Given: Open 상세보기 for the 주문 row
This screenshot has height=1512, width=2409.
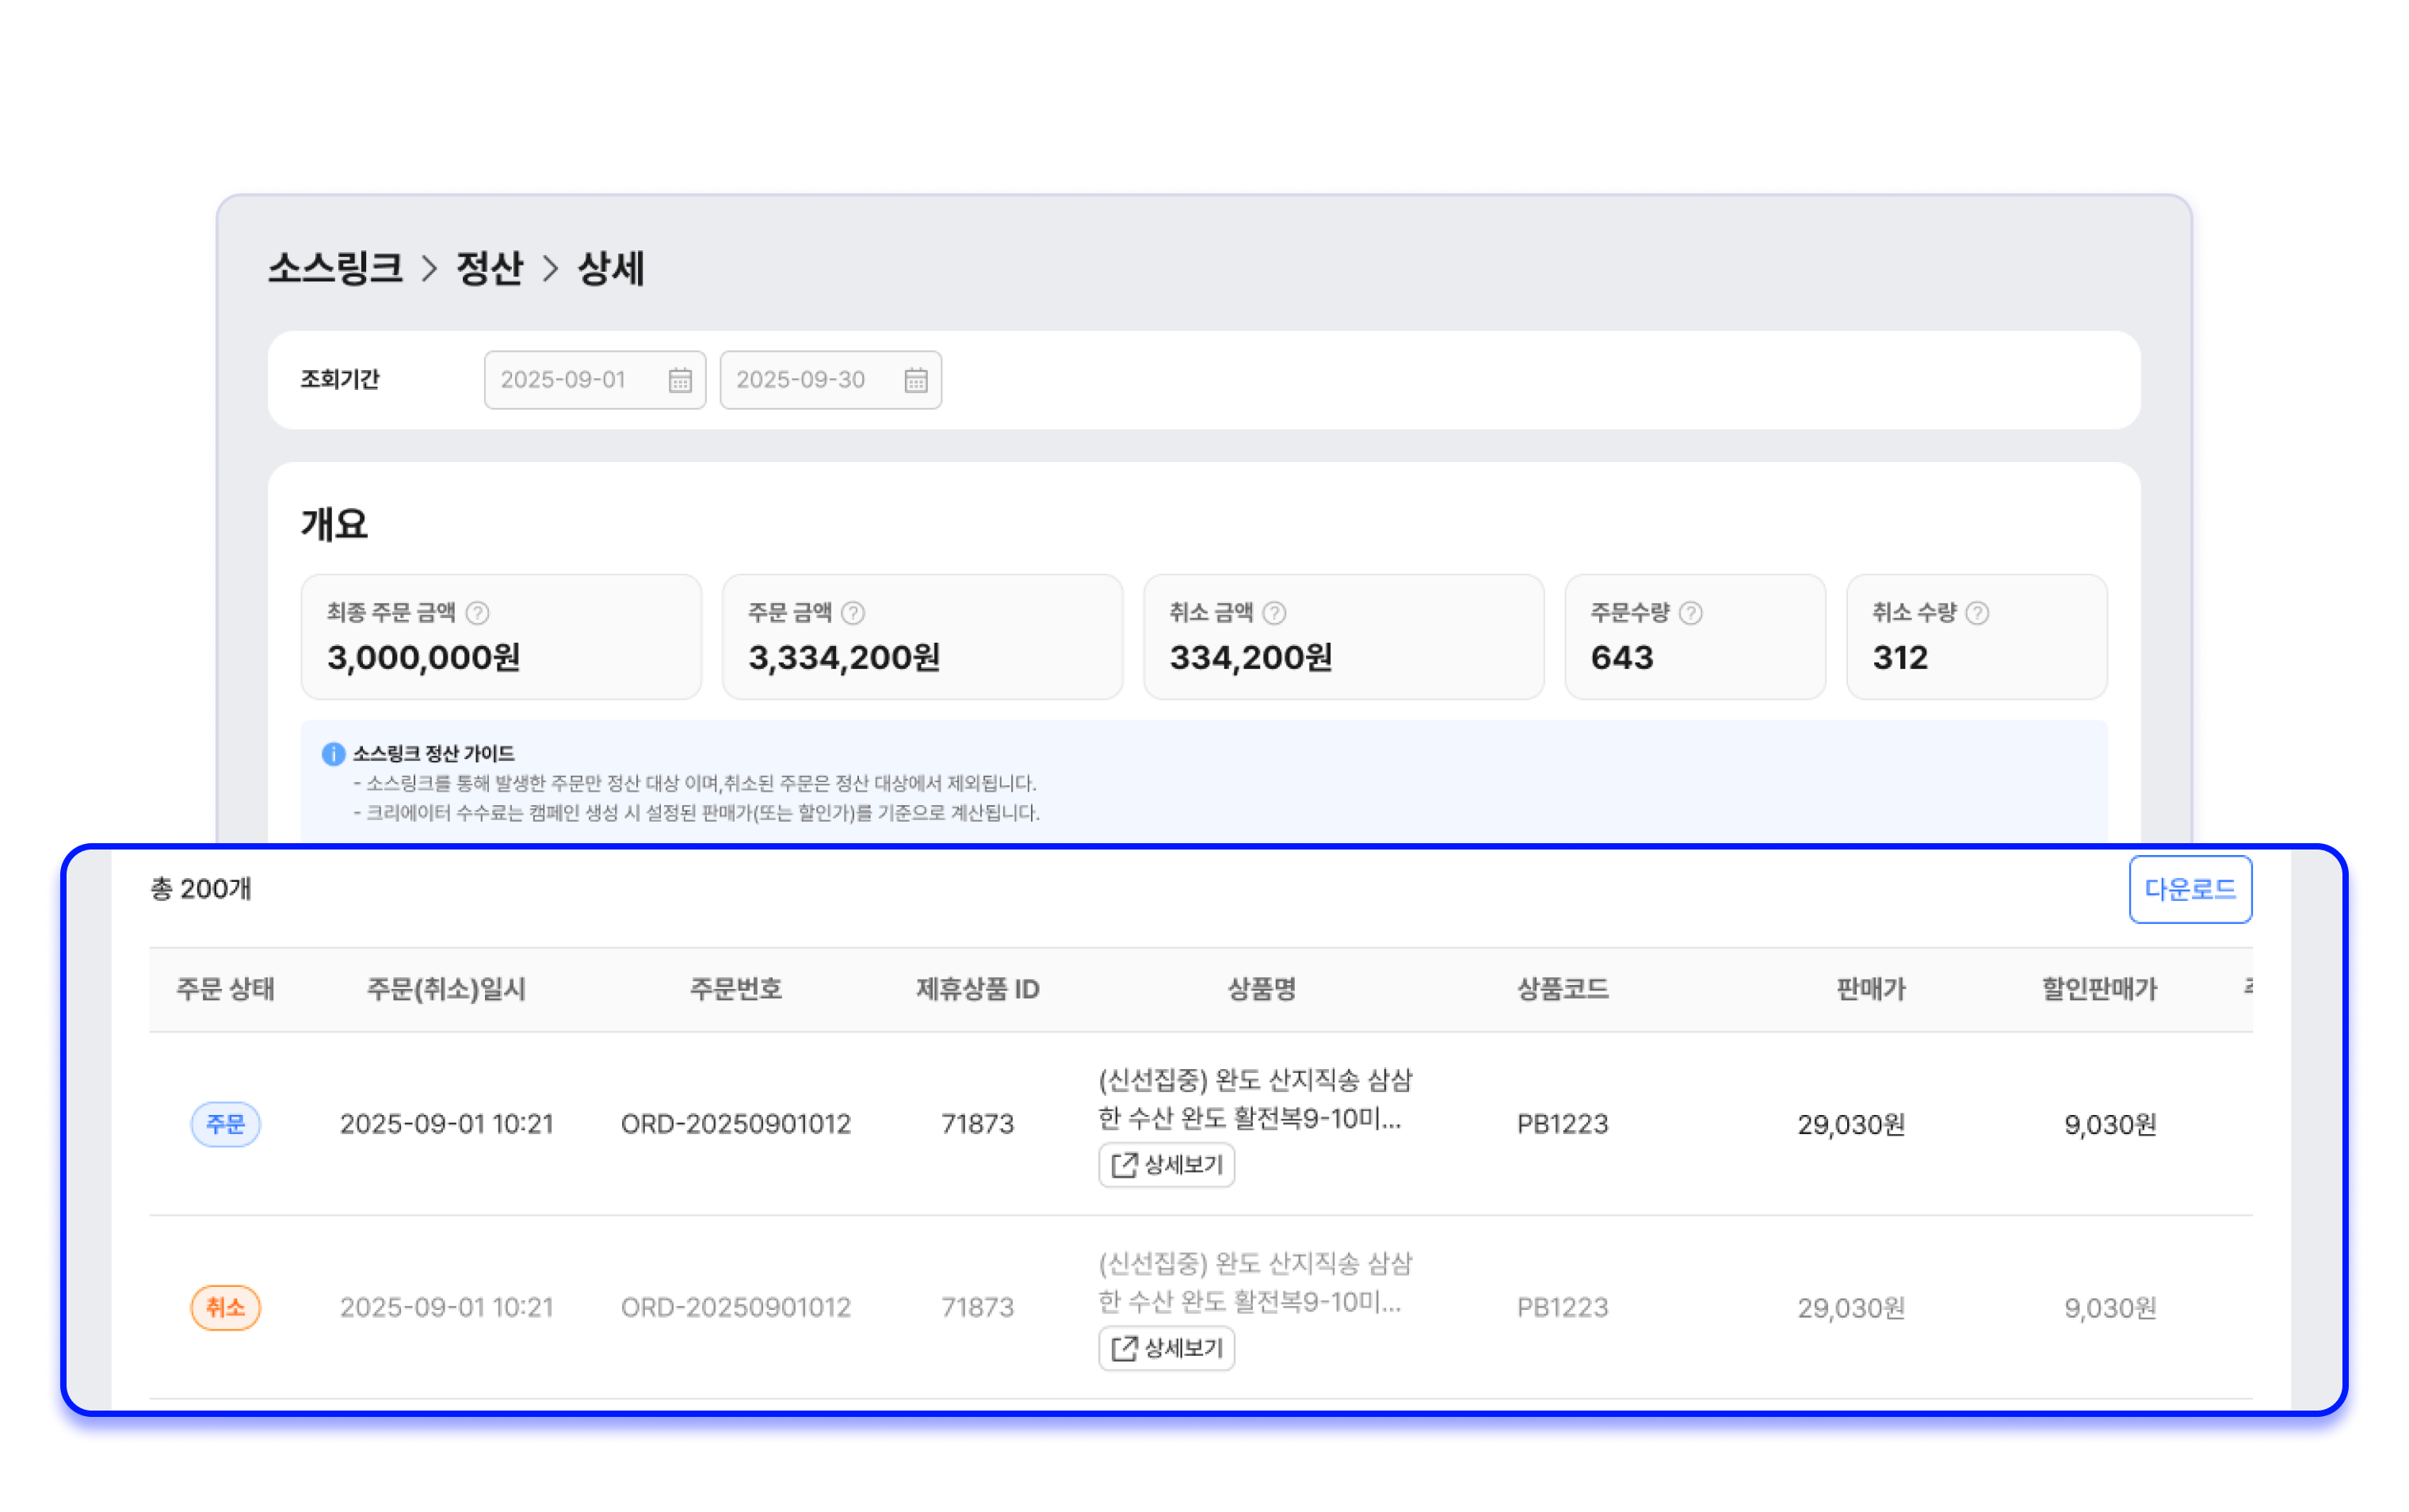Looking at the screenshot, I should point(1166,1165).
